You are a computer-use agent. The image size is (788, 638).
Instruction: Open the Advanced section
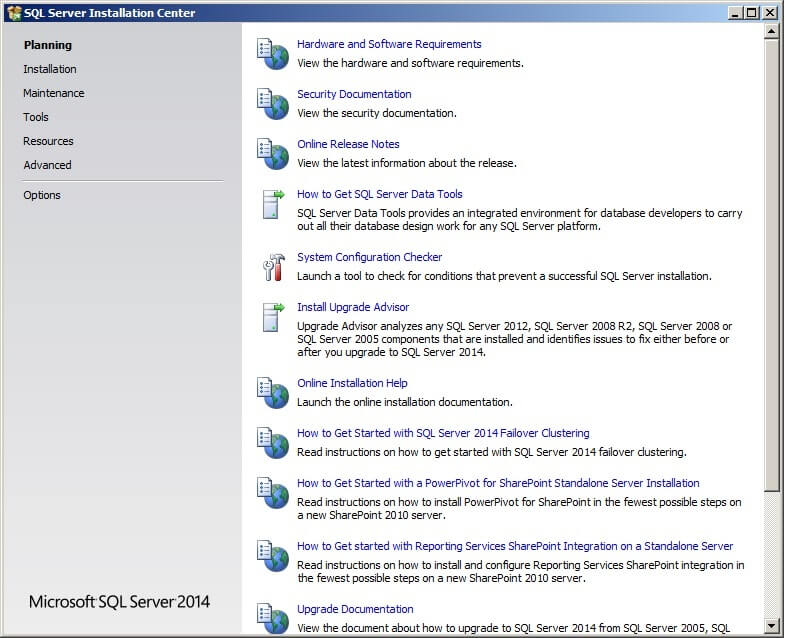point(47,165)
